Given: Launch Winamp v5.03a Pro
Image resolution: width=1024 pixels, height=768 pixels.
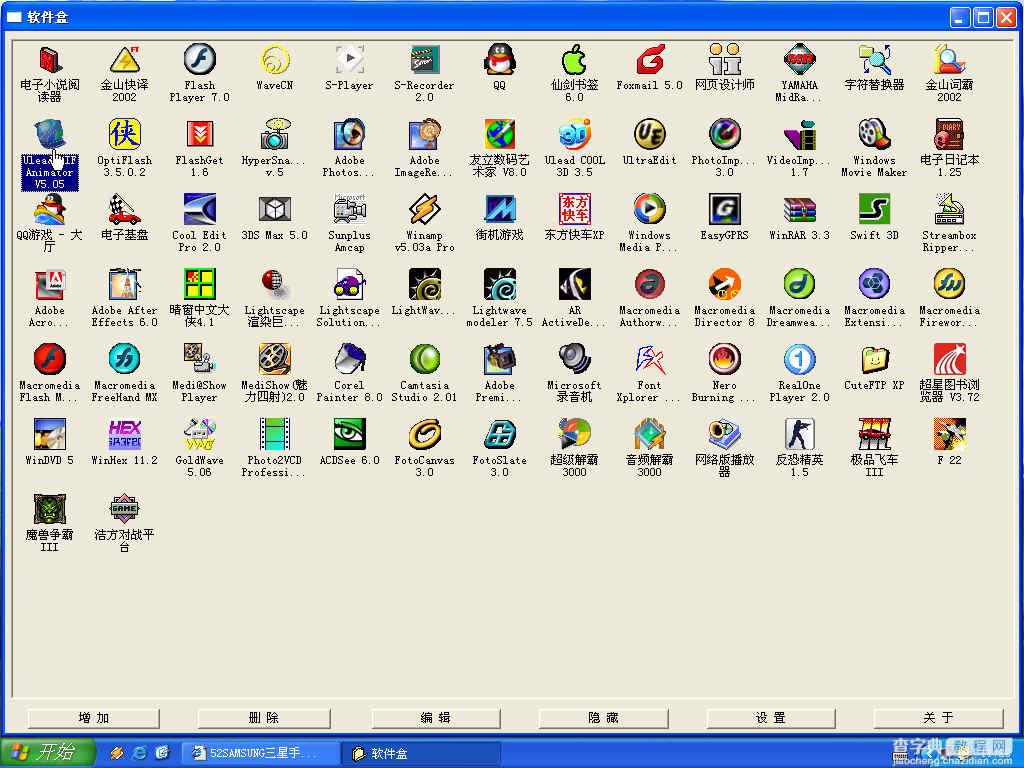Looking at the screenshot, I should tap(424, 210).
